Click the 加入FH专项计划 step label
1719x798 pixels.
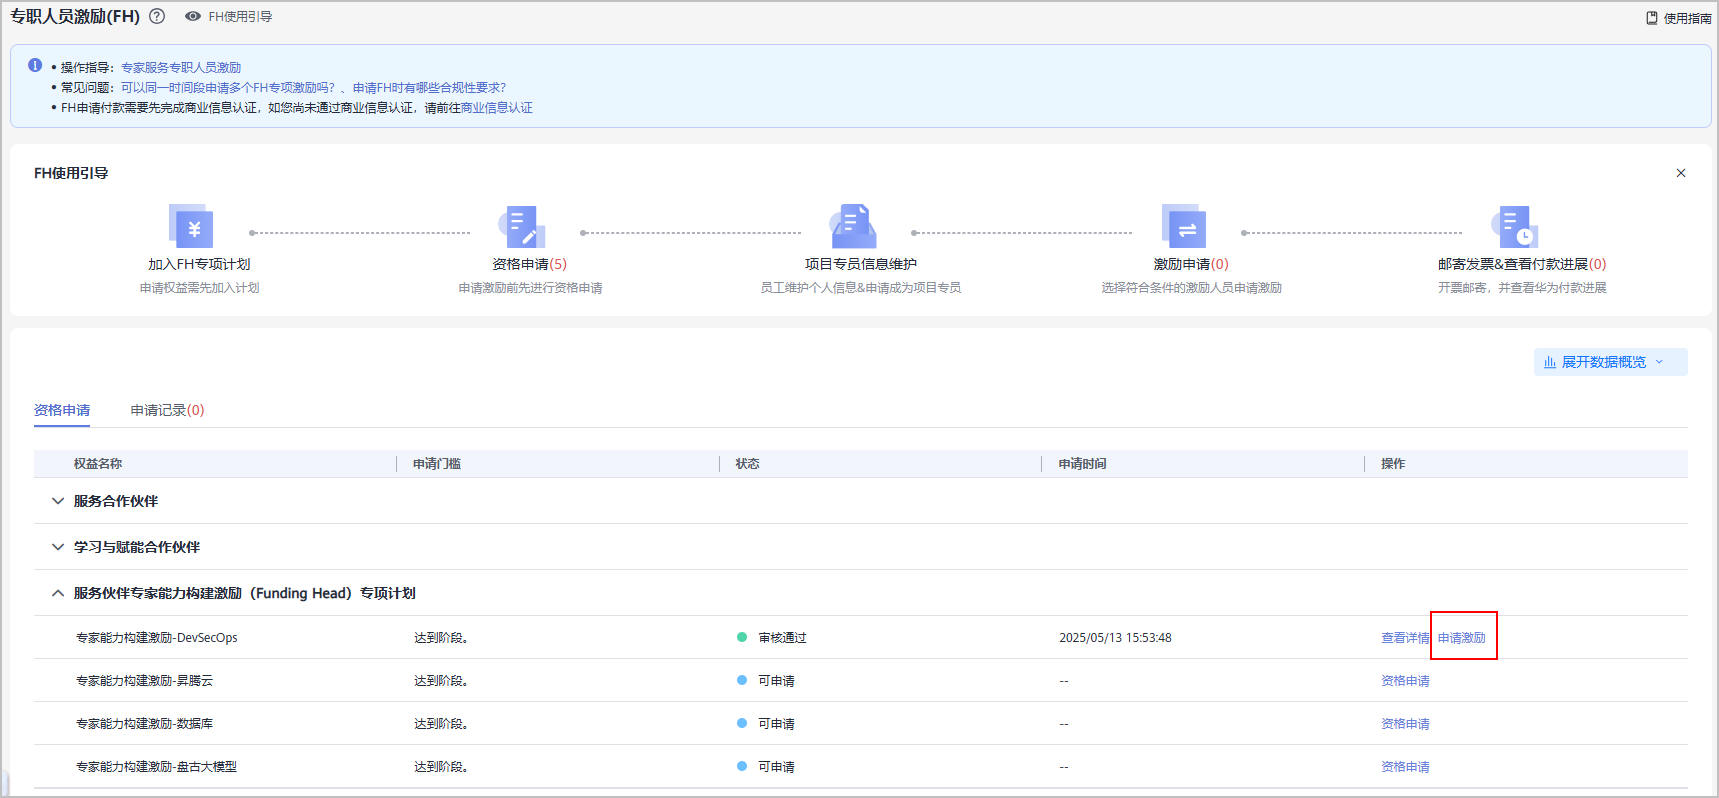click(199, 264)
